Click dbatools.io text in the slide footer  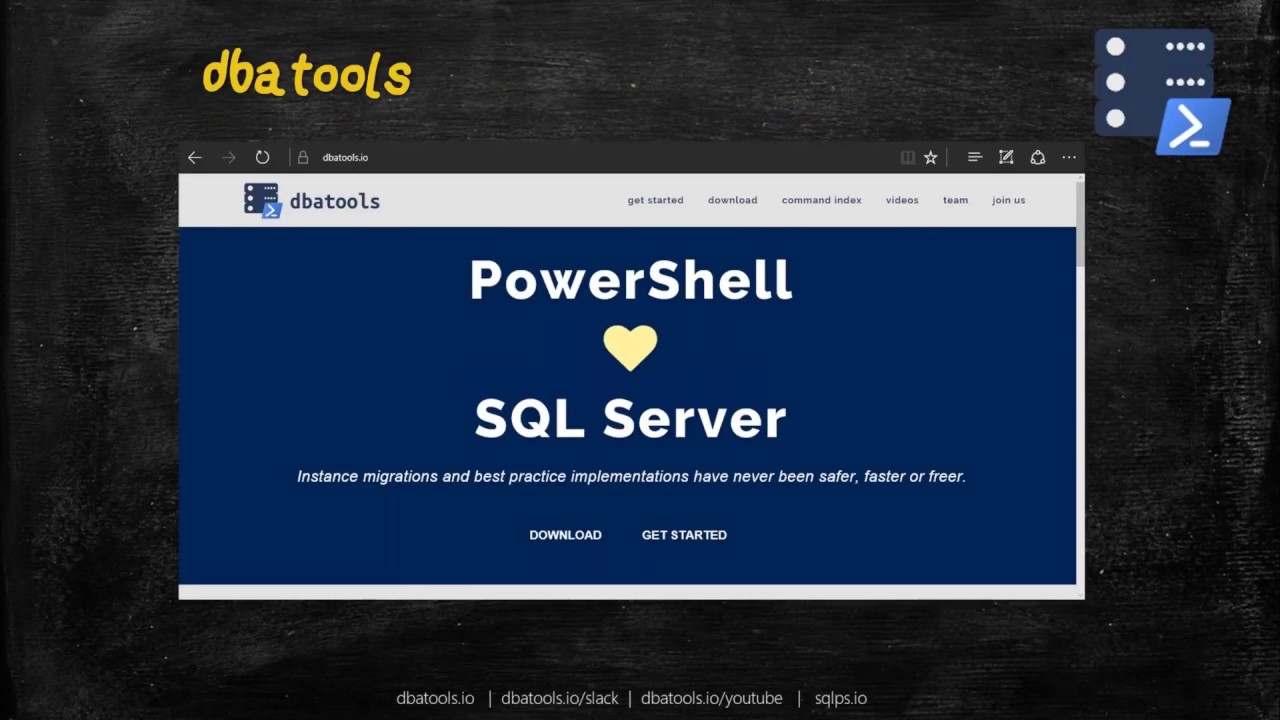pyautogui.click(x=435, y=698)
